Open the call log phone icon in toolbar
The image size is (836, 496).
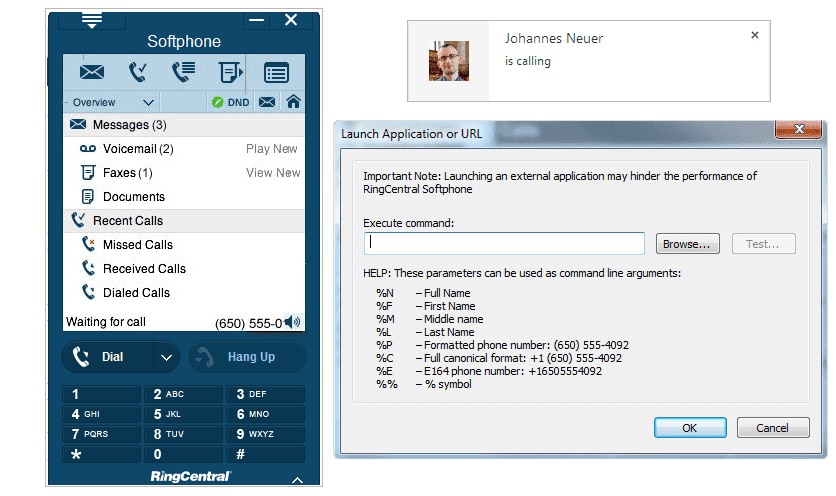(x=138, y=72)
